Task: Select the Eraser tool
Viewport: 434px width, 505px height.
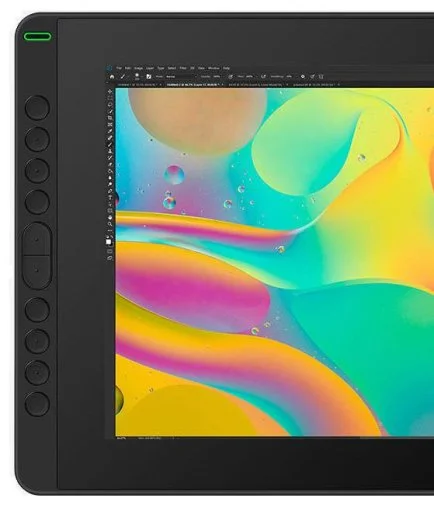Action: (x=110, y=164)
